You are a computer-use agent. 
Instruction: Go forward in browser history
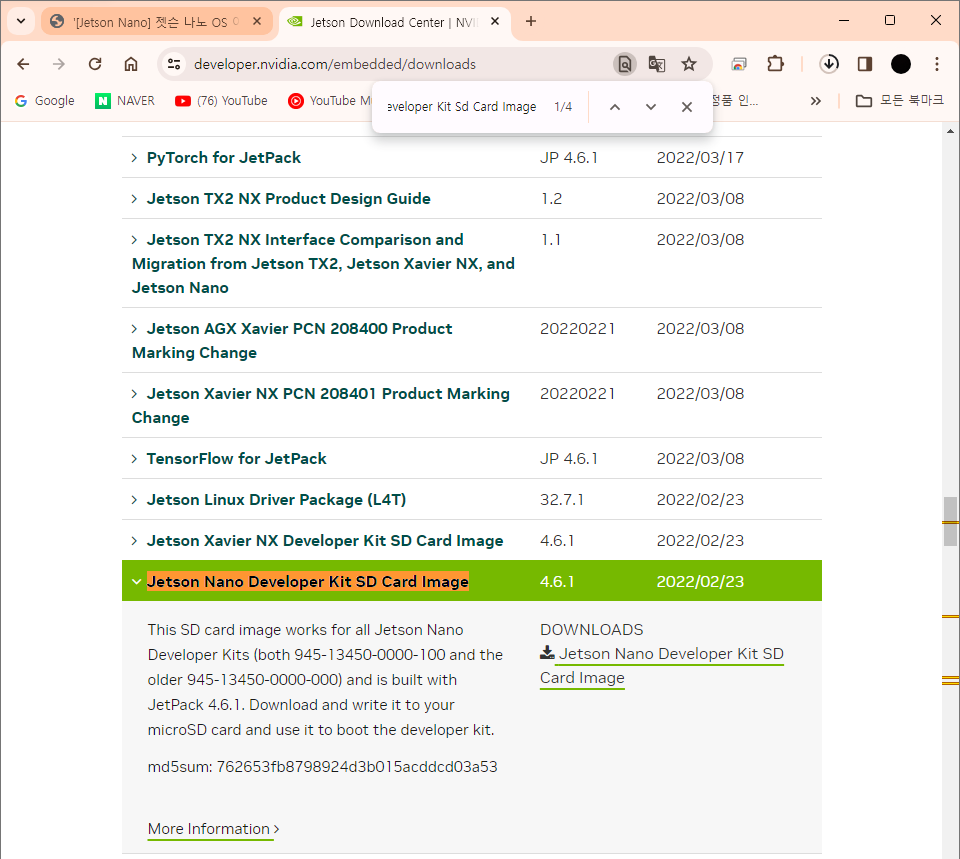(x=59, y=64)
